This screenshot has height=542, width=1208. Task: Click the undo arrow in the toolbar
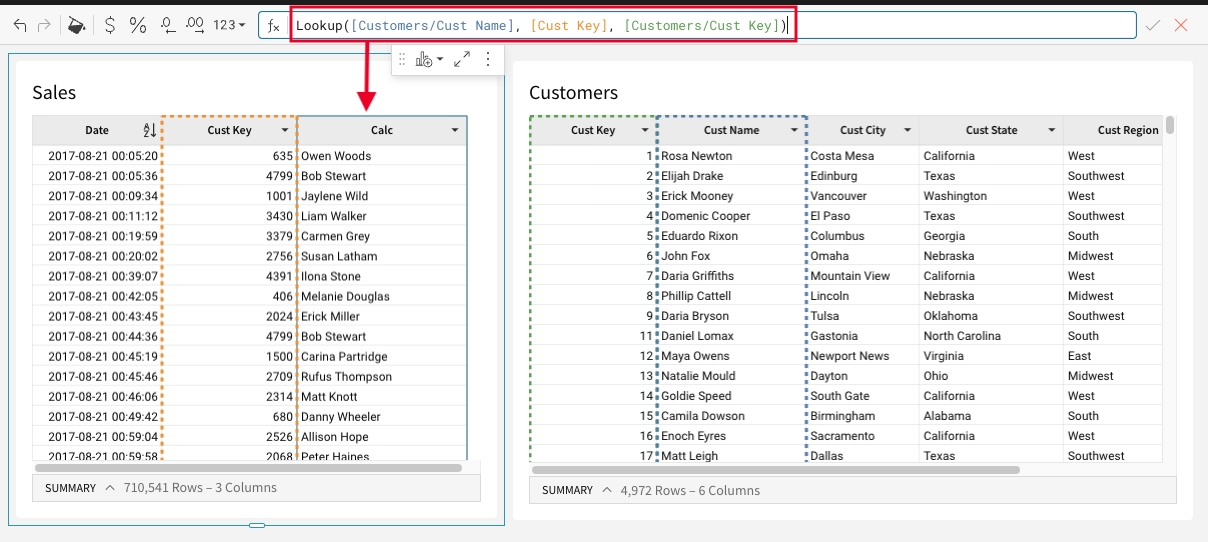click(x=20, y=25)
